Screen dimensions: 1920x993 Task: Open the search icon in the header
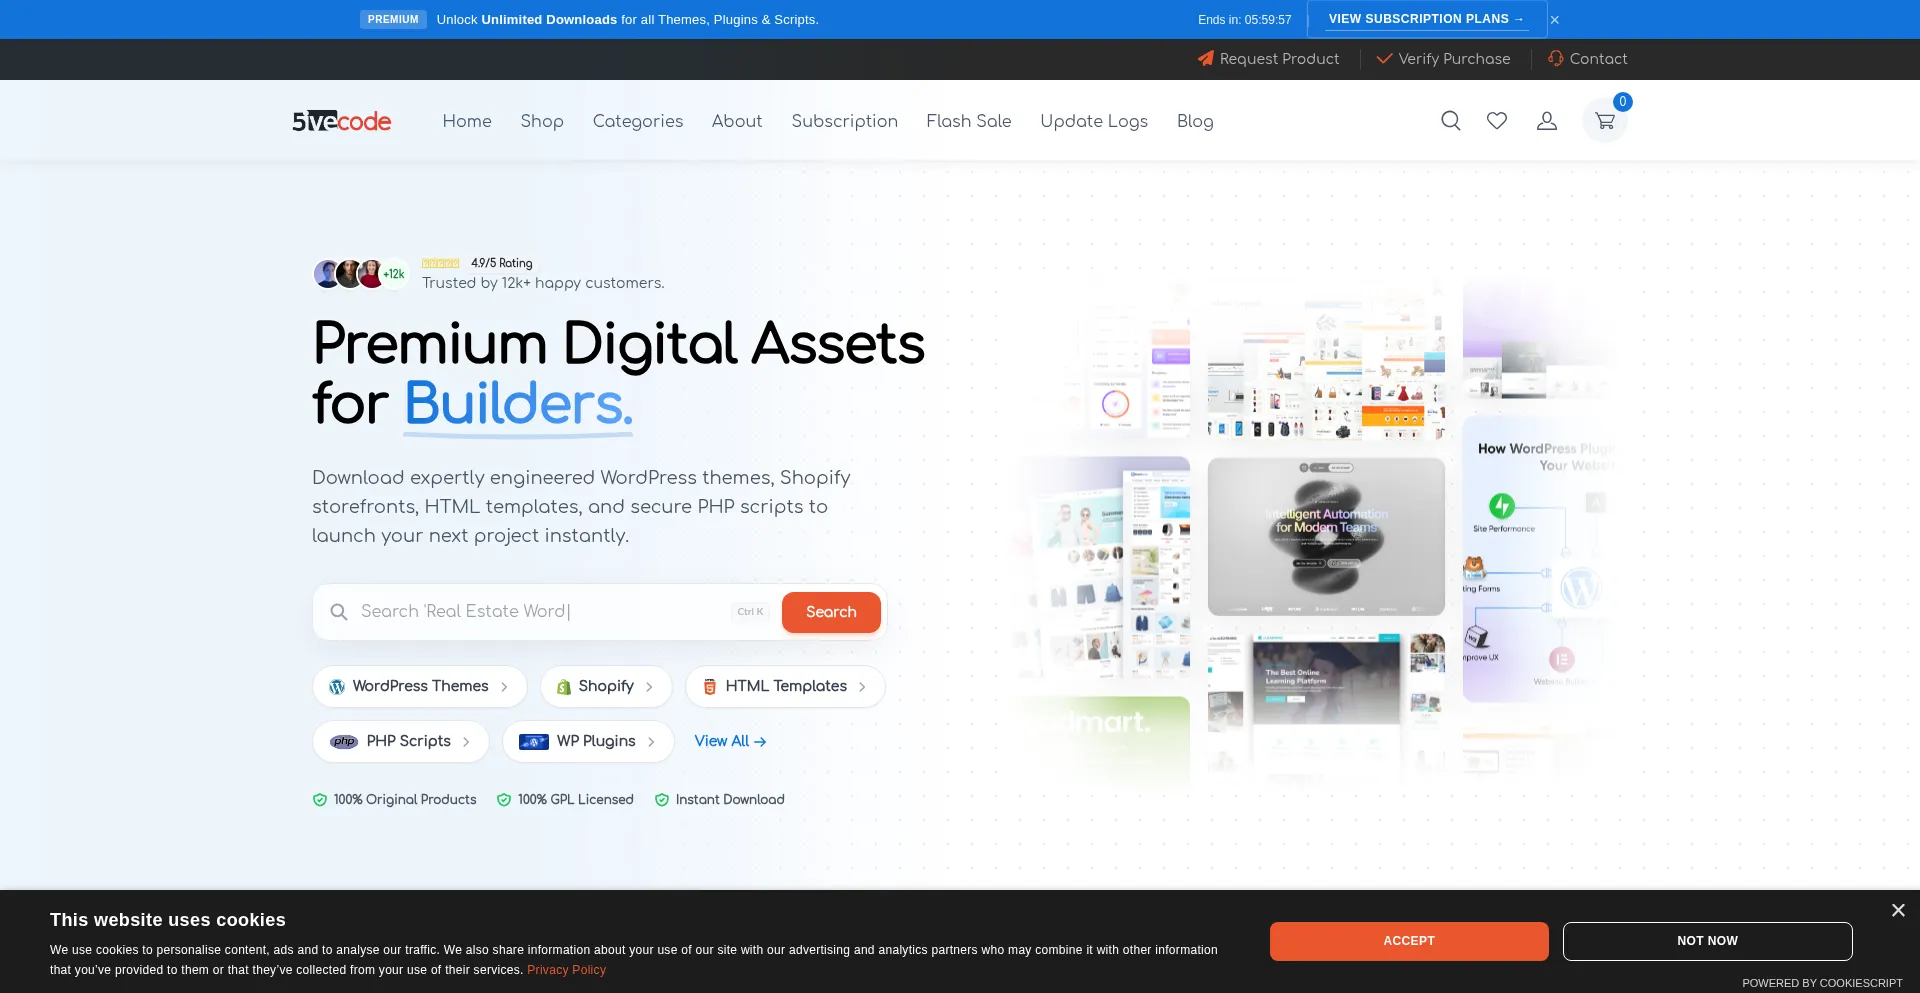1450,121
